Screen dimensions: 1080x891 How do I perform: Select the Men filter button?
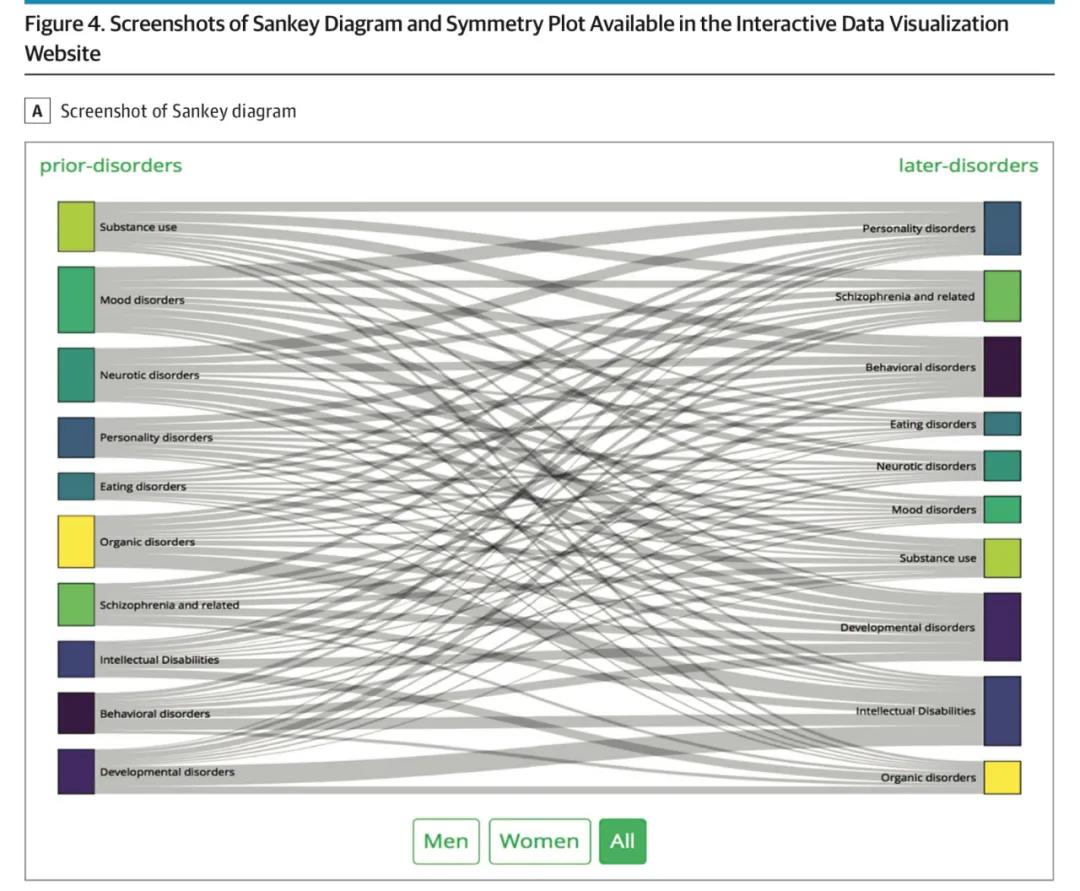[x=446, y=841]
